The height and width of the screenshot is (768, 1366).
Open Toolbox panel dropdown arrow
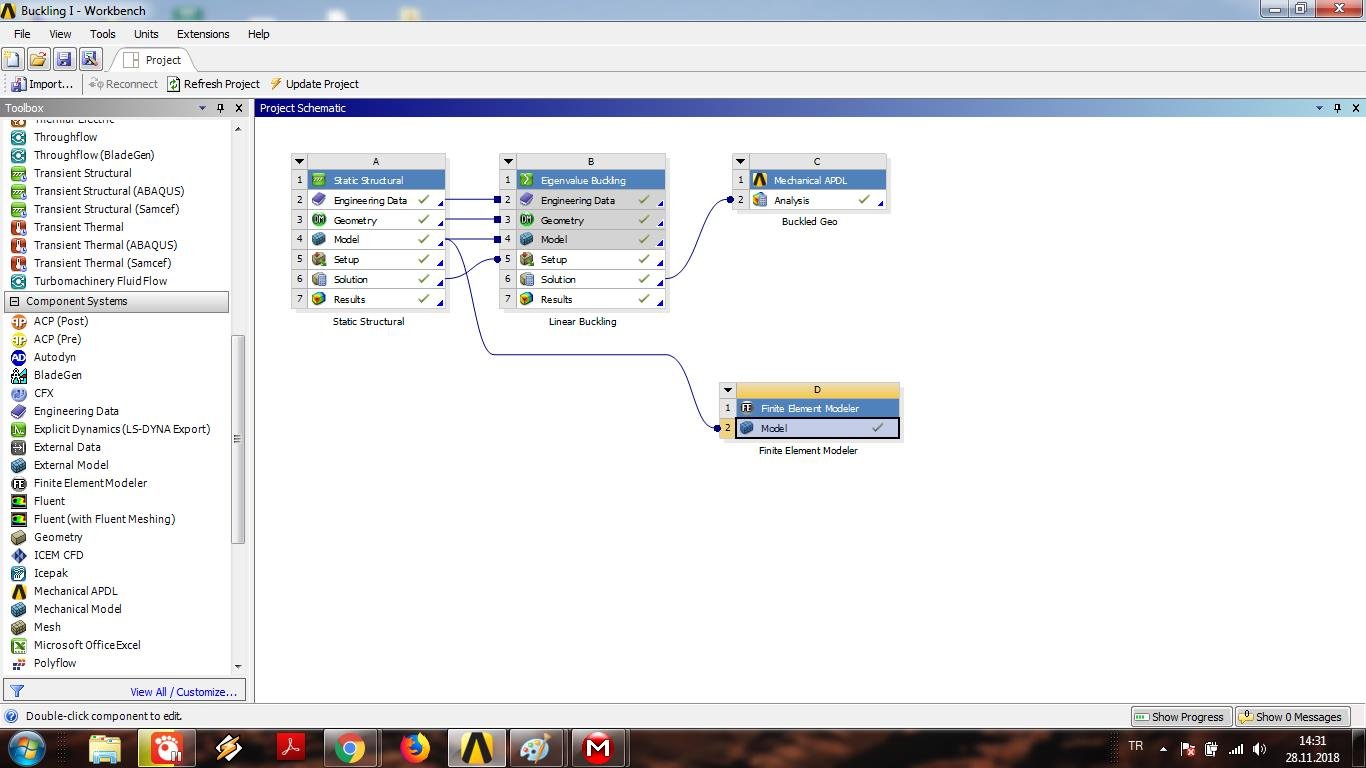(202, 108)
